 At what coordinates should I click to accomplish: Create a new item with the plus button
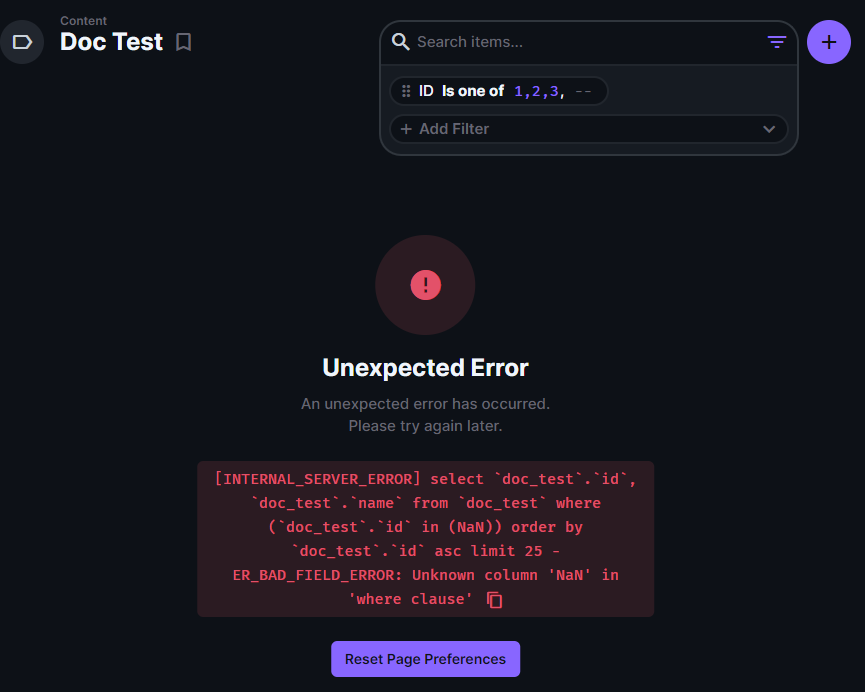point(828,42)
